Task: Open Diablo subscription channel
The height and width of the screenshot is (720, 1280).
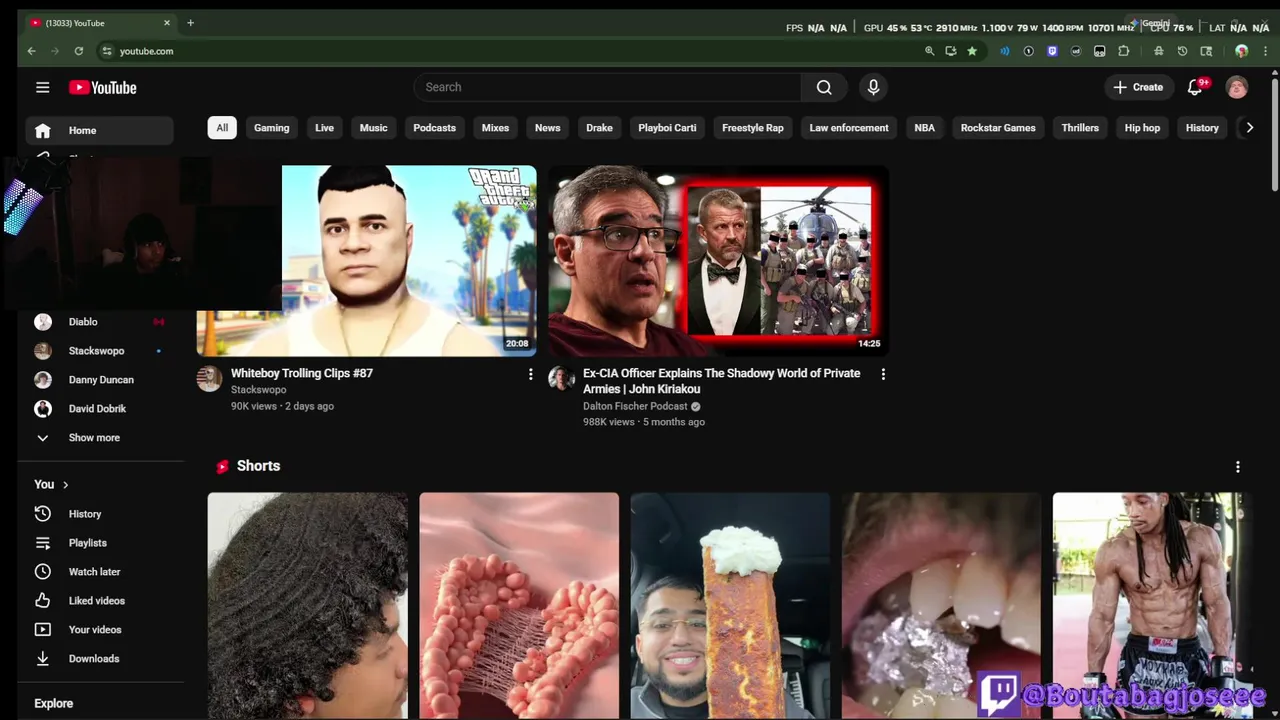Action: pos(99,322)
